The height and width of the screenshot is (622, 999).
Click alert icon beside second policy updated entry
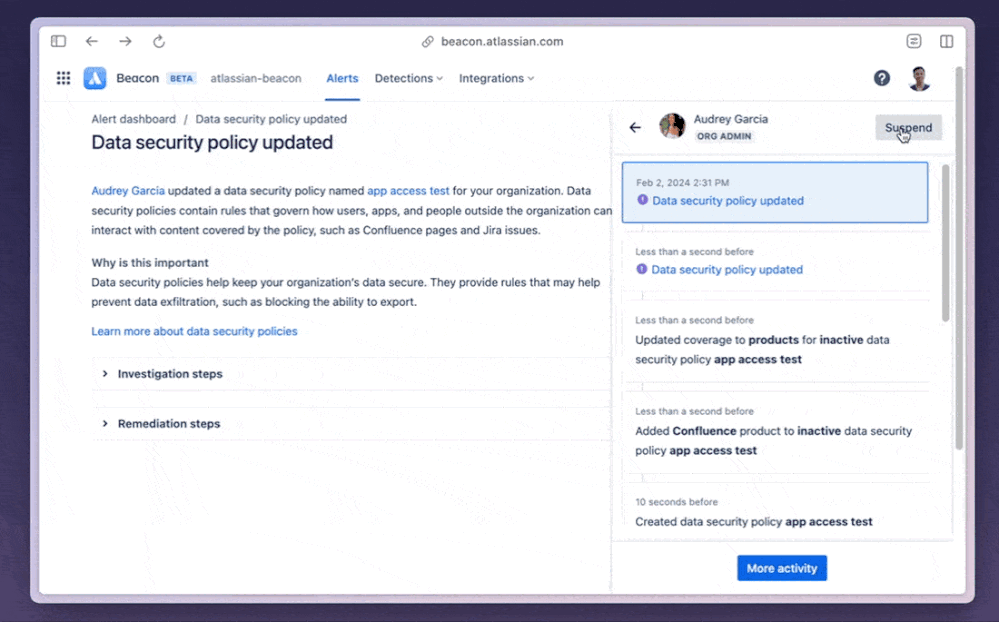(642, 269)
